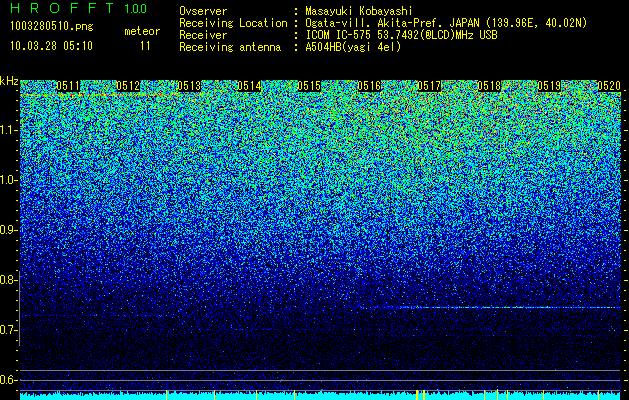Image resolution: width=629 pixels, height=400 pixels.
Task: Click the 0.7 kHz axis label
Action: [x=7, y=330]
